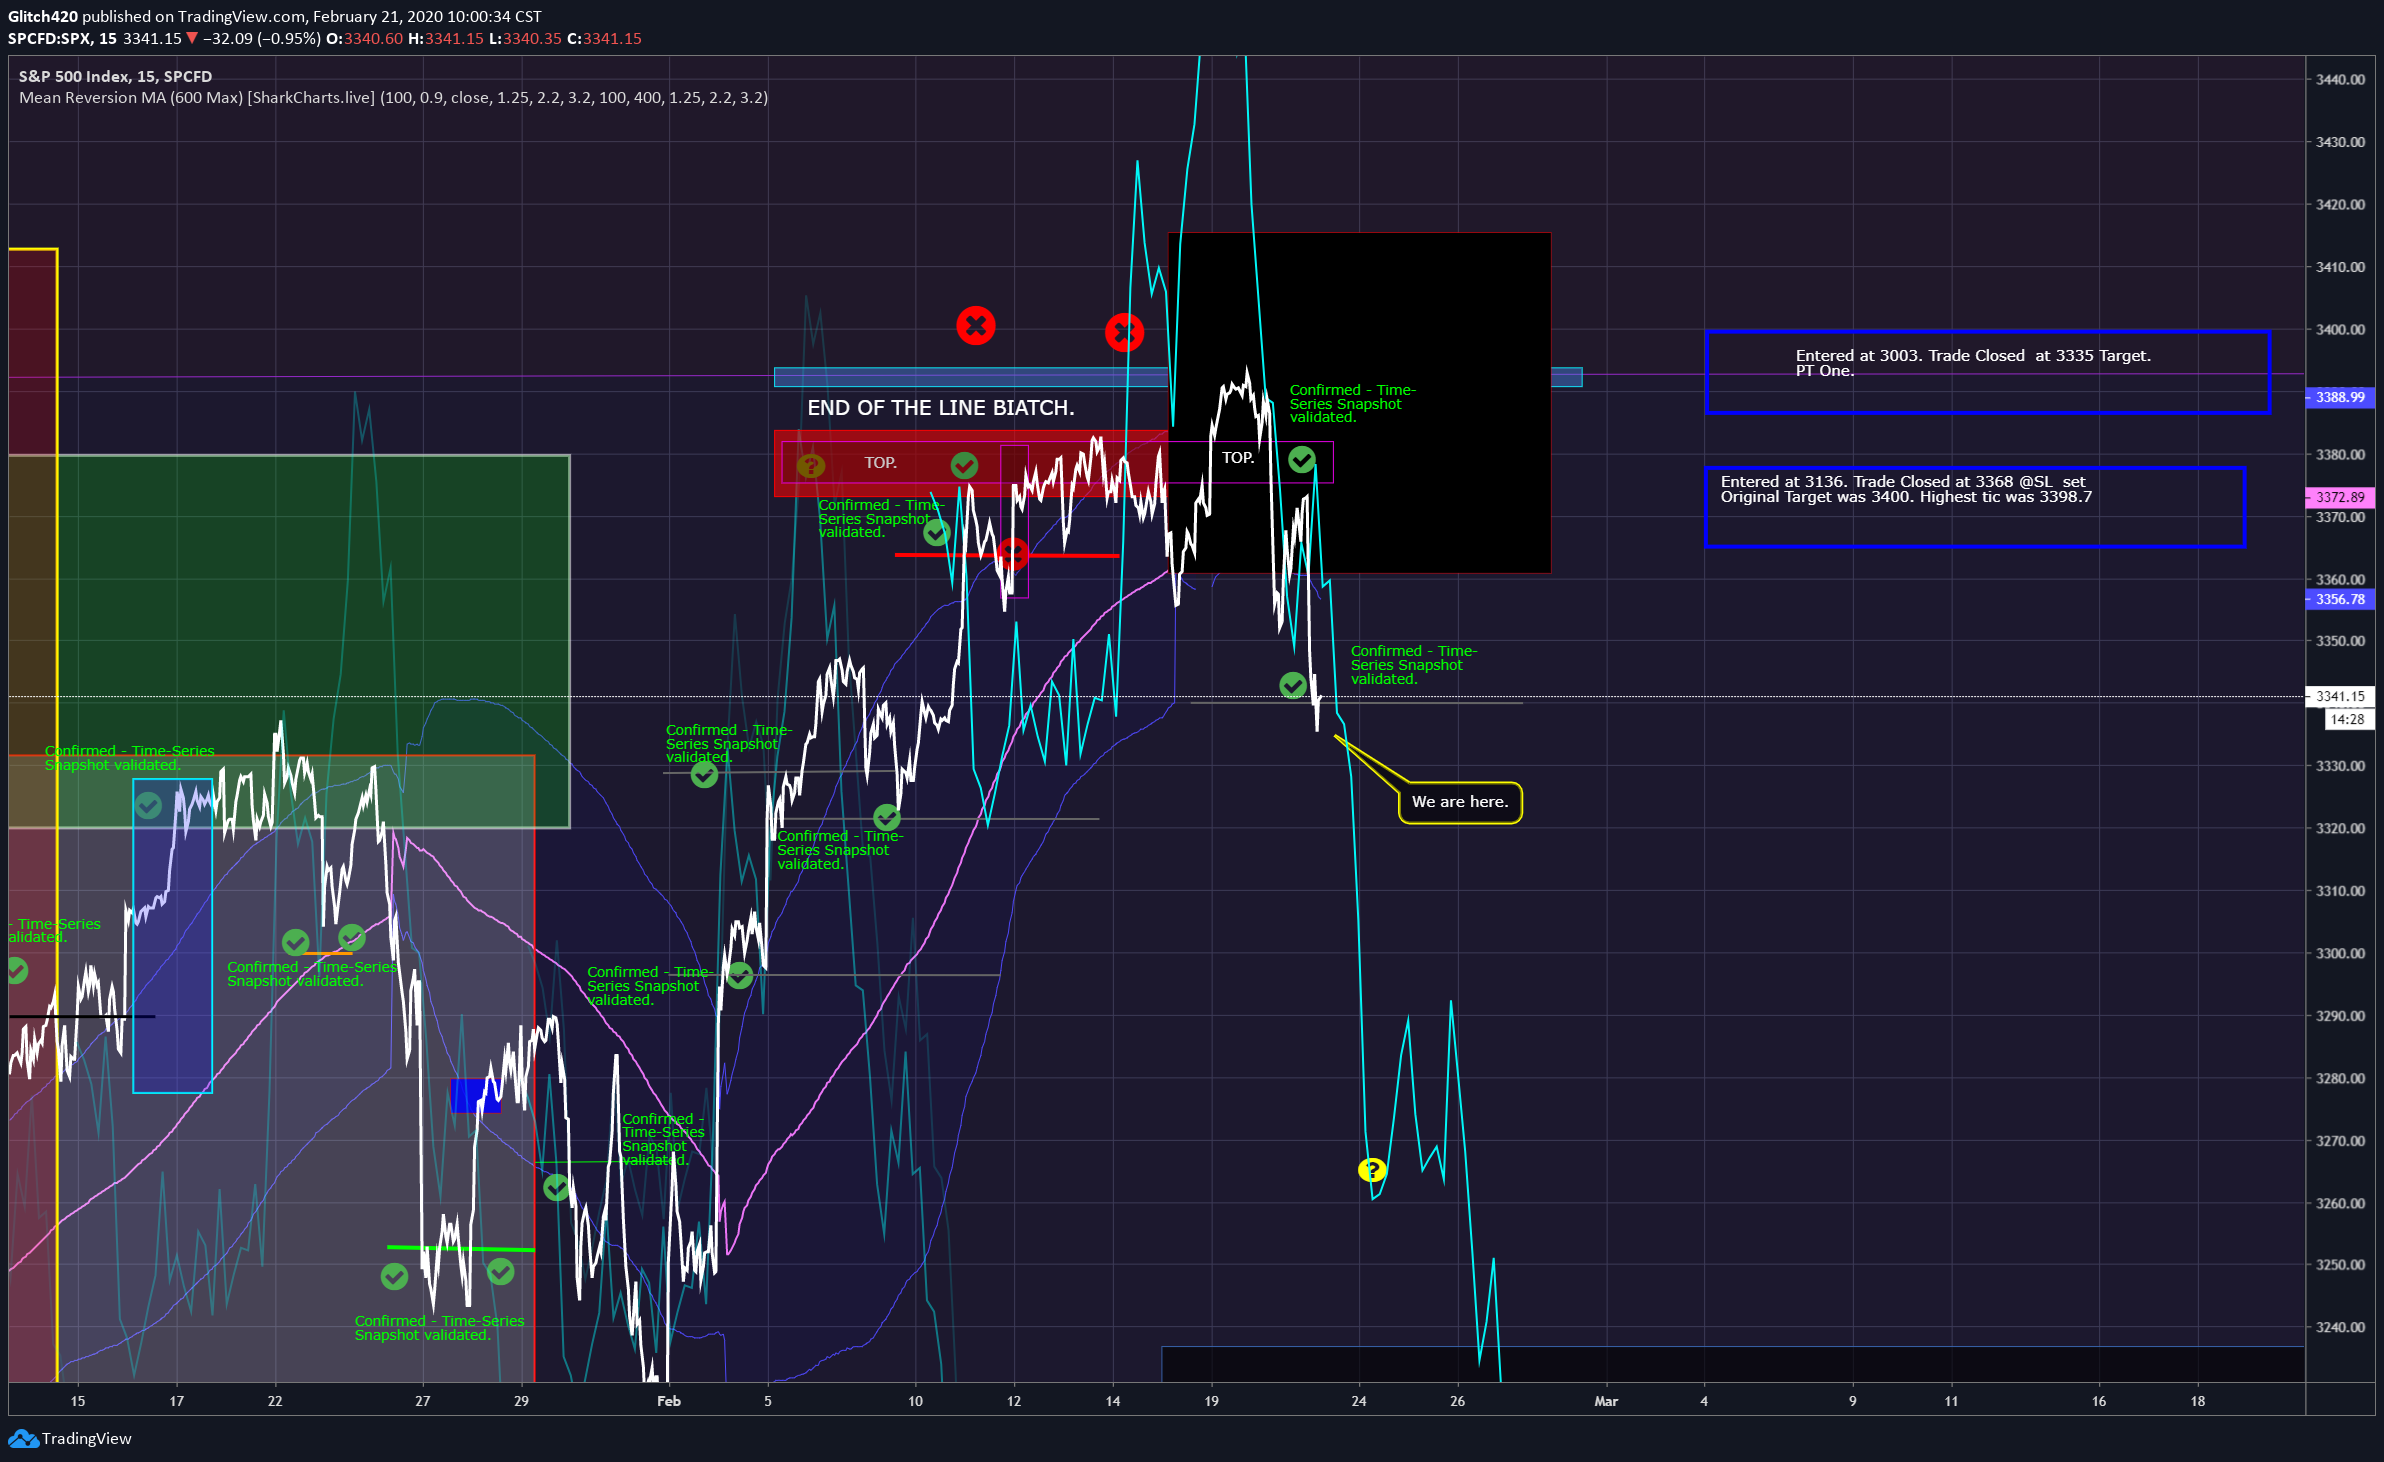The height and width of the screenshot is (1462, 2384).
Task: Select the green horizontal line near the 3250 level
Action: pyautogui.click(x=461, y=1248)
